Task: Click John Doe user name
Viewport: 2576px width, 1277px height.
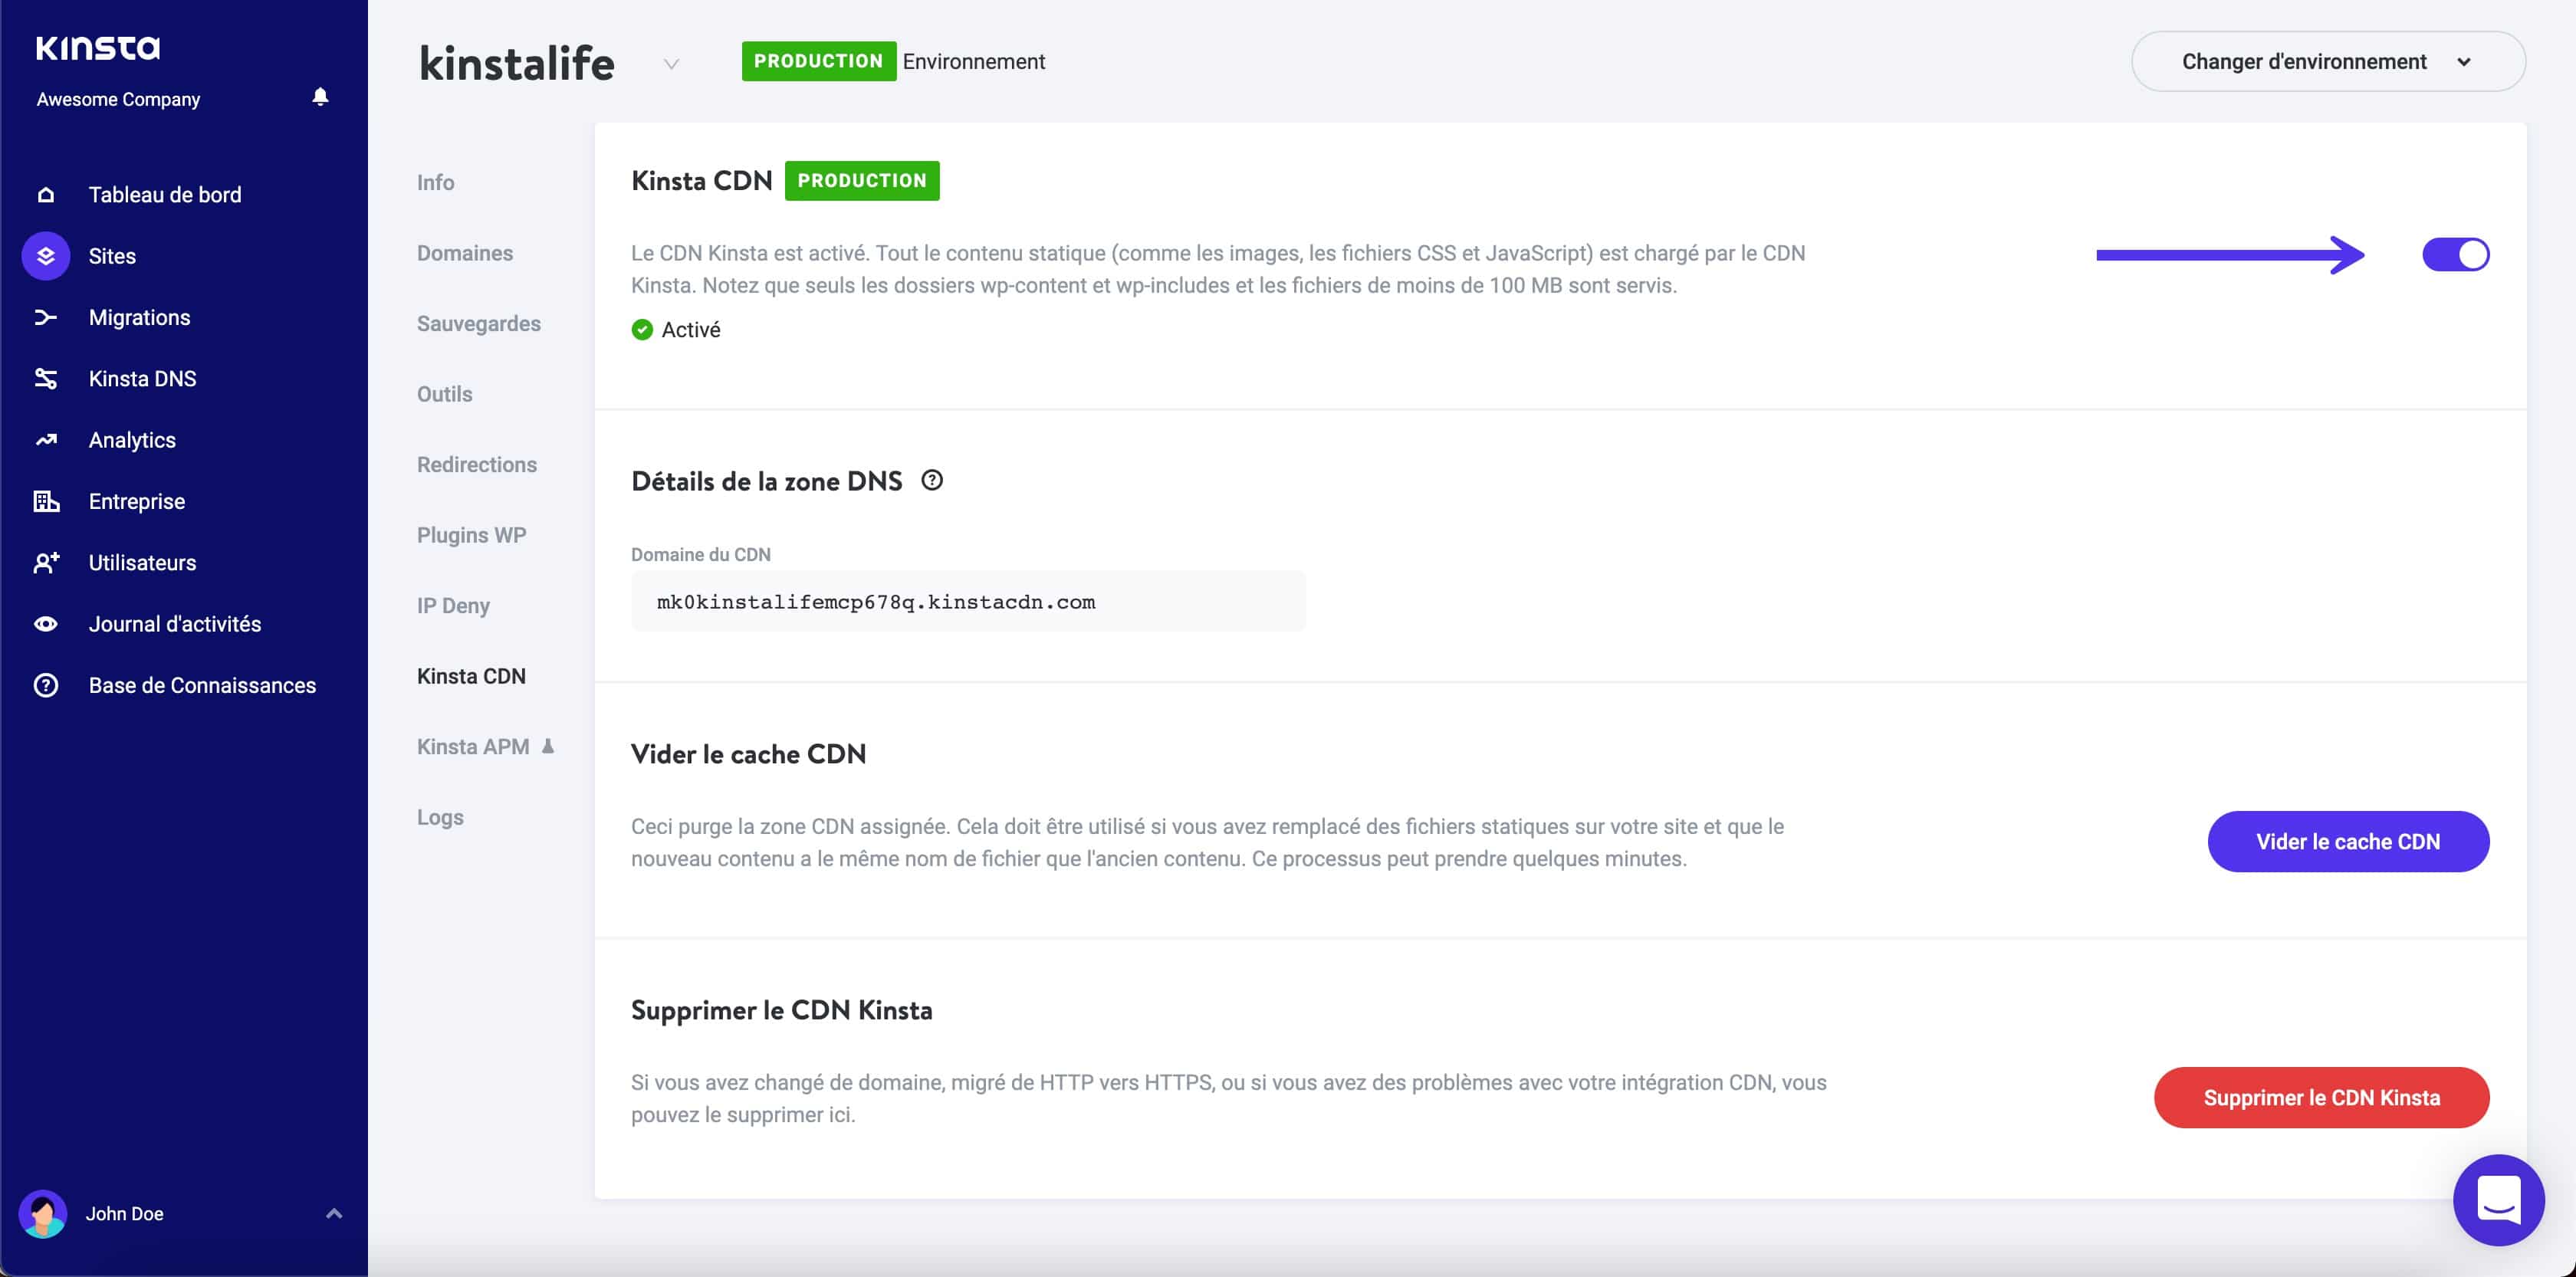Action: point(124,1214)
